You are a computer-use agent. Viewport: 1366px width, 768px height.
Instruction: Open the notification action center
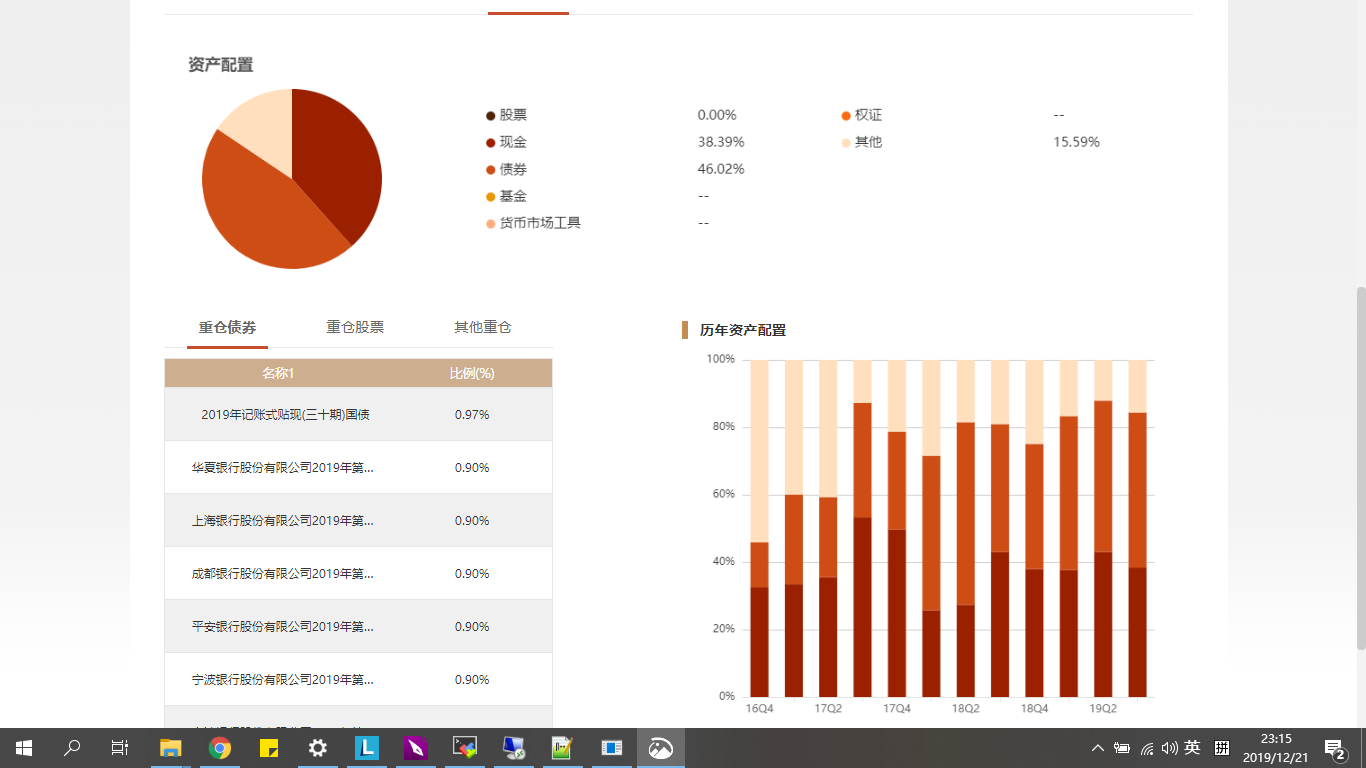click(x=1334, y=748)
